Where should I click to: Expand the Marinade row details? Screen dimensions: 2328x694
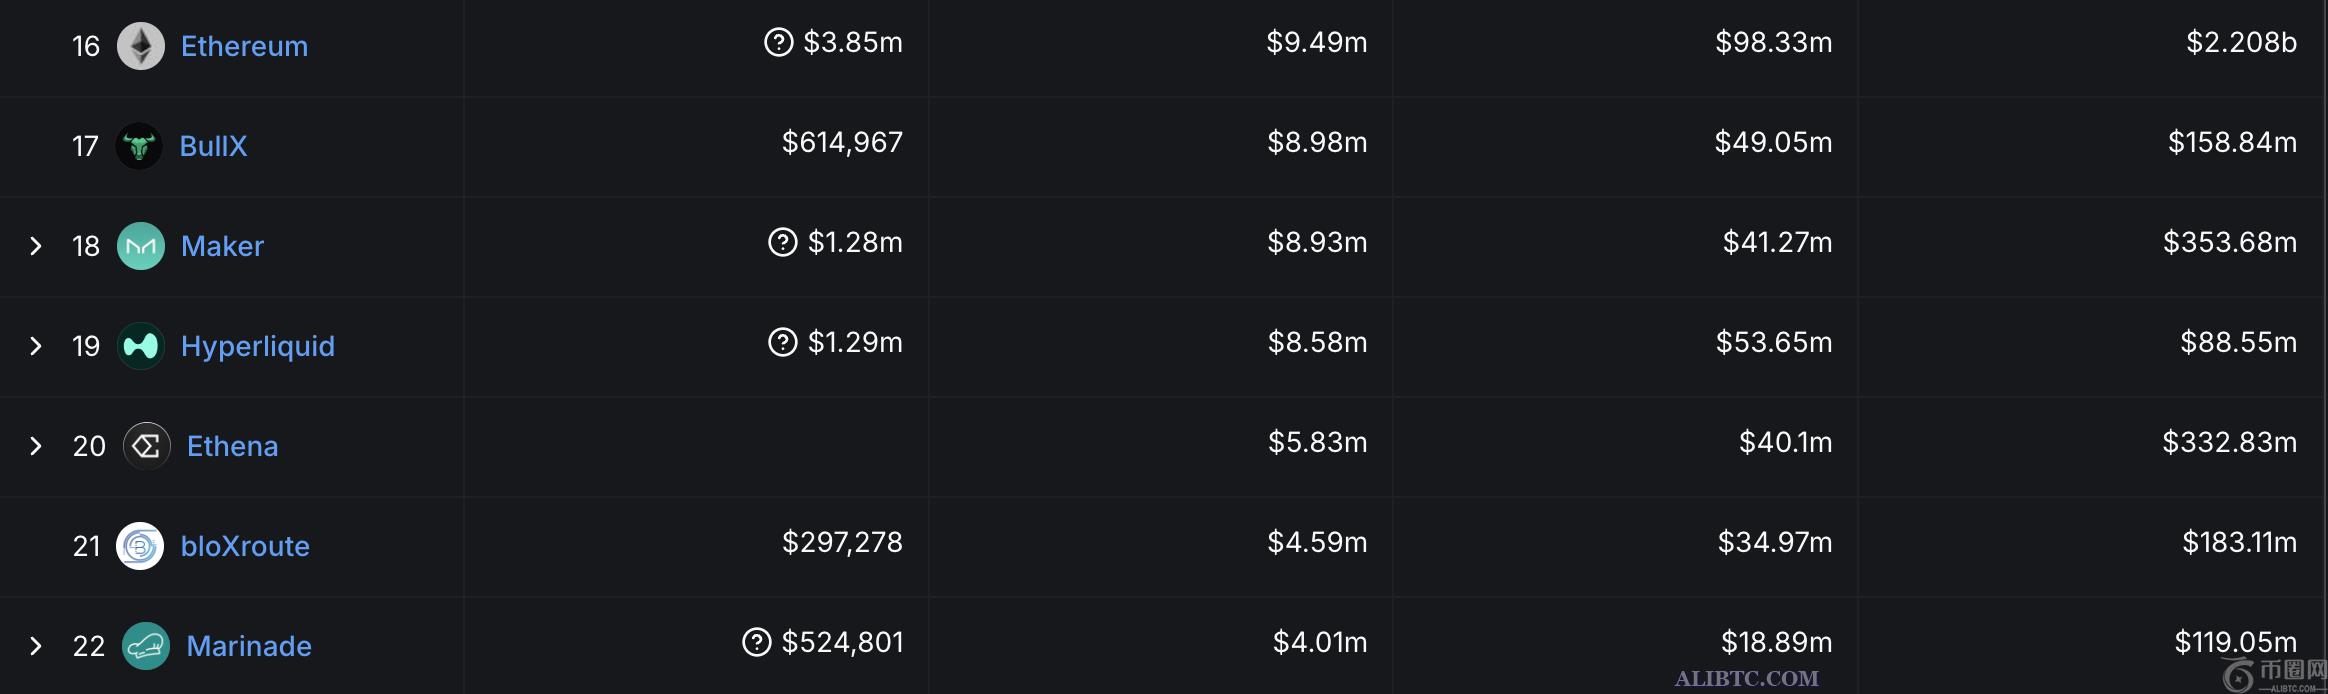tap(36, 646)
